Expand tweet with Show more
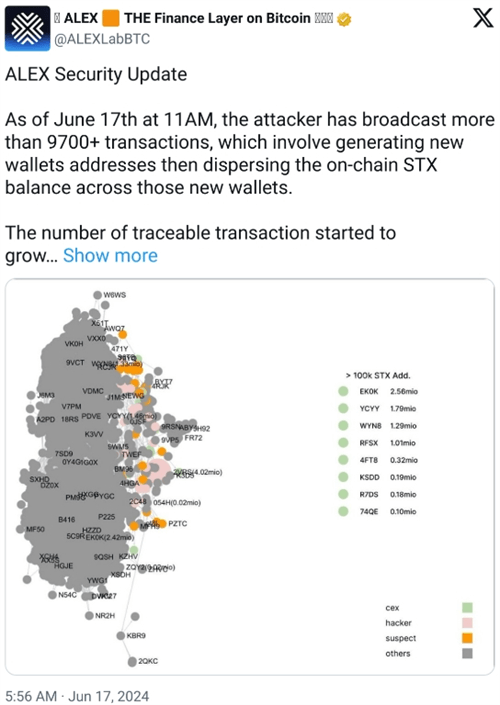 pos(110,255)
